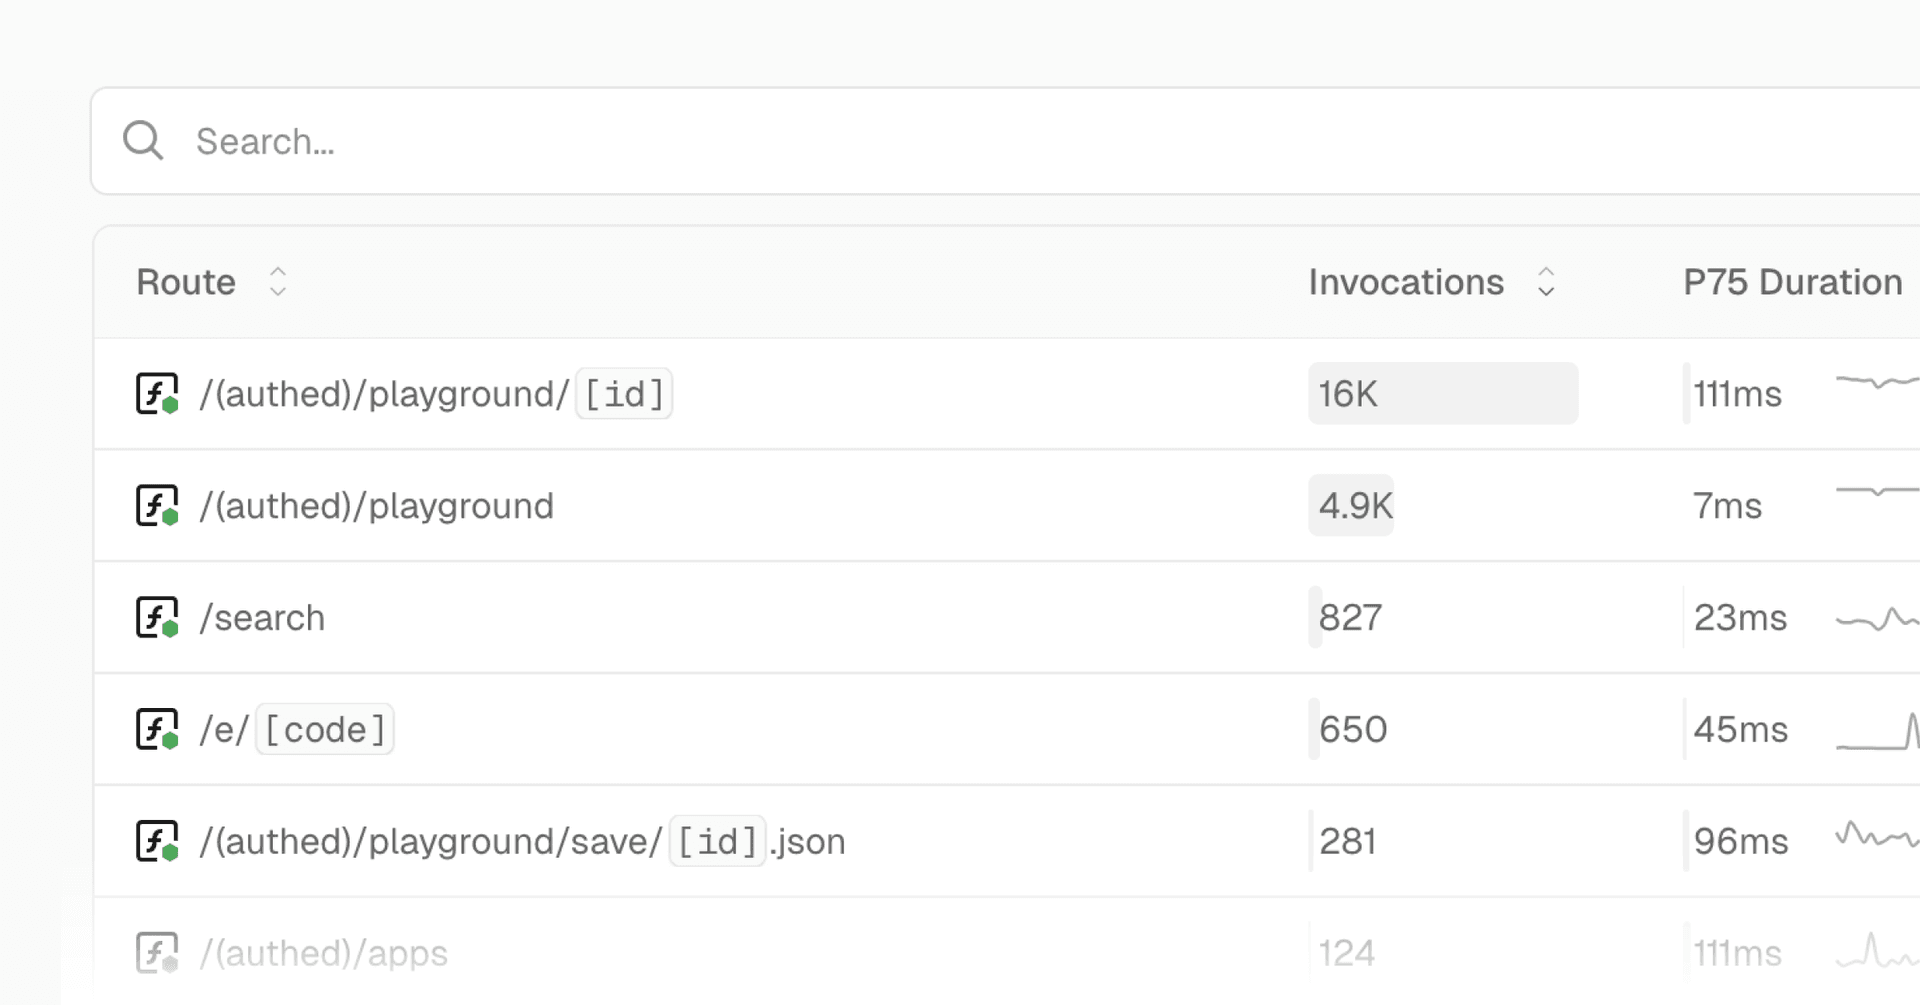Click function icon beside /(authed)/apps route
The height and width of the screenshot is (1005, 1920).
pos(157,953)
